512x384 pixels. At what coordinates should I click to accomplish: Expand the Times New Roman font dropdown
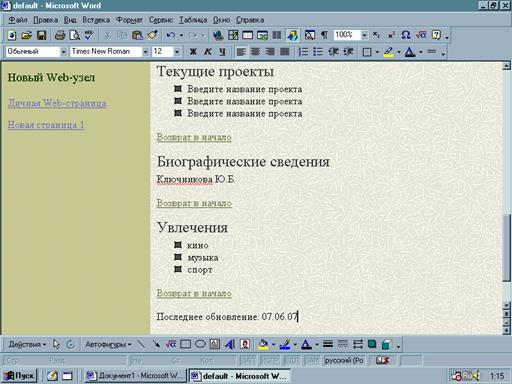146,52
